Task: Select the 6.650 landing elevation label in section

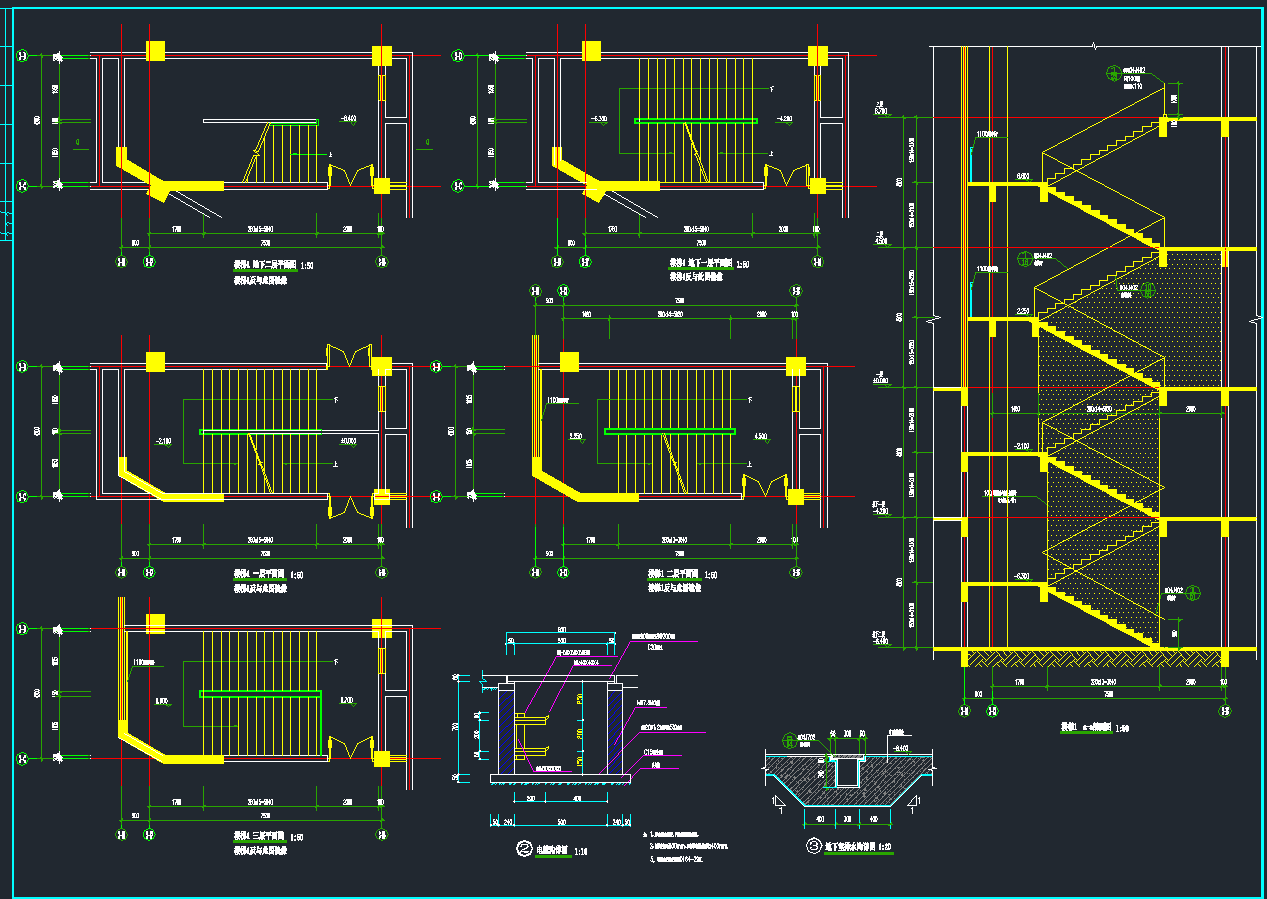Action: click(x=1023, y=176)
